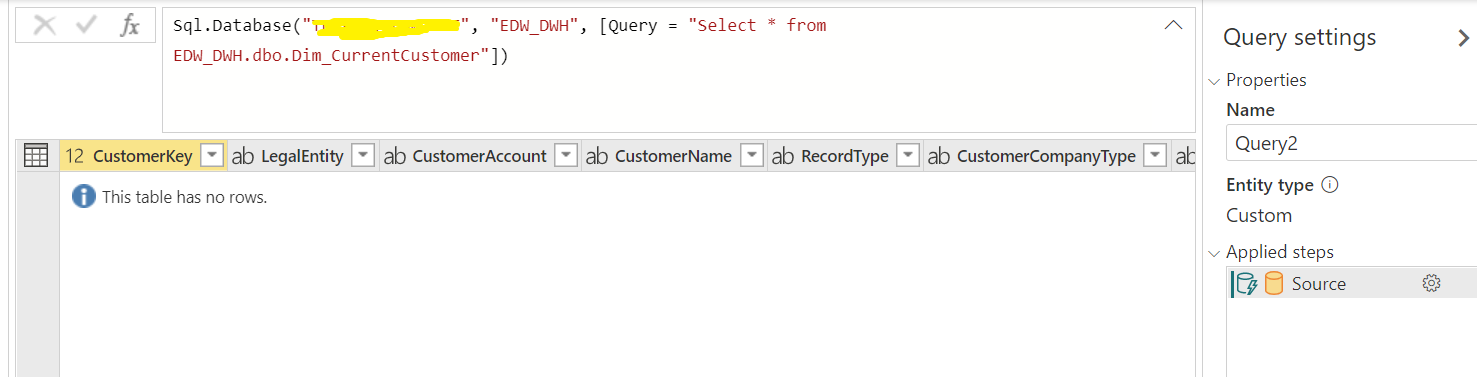The image size is (1477, 377).
Task: Change CustomerKey column data type icon
Action: pos(74,156)
